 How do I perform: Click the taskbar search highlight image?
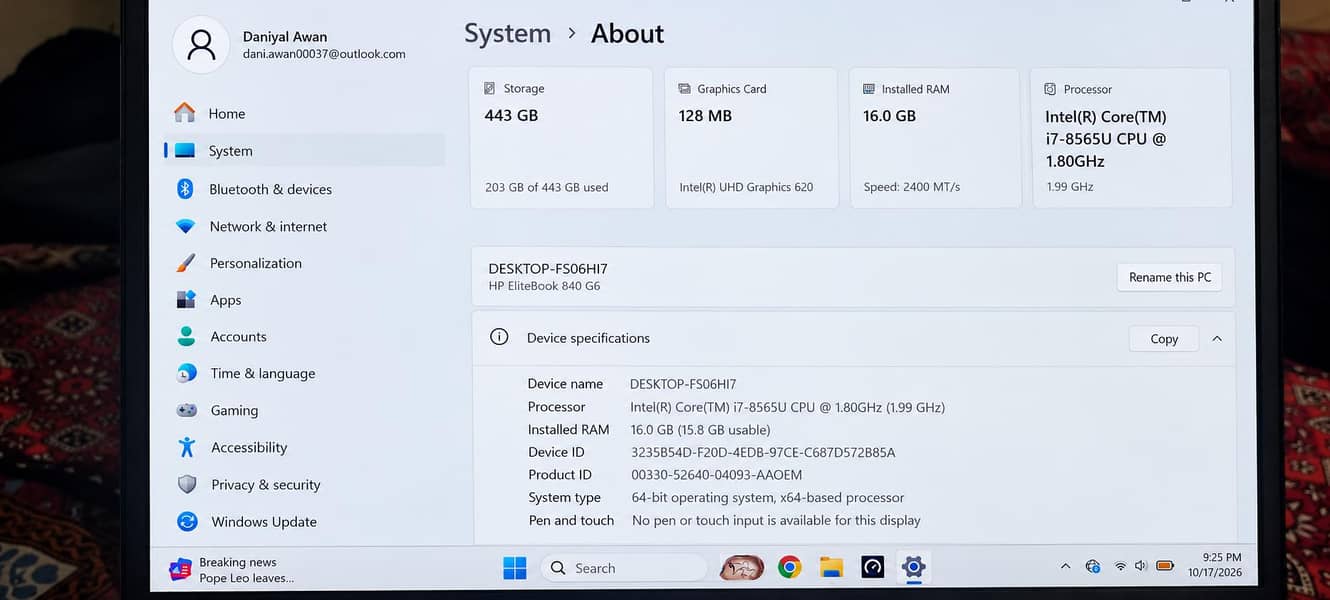click(742, 568)
